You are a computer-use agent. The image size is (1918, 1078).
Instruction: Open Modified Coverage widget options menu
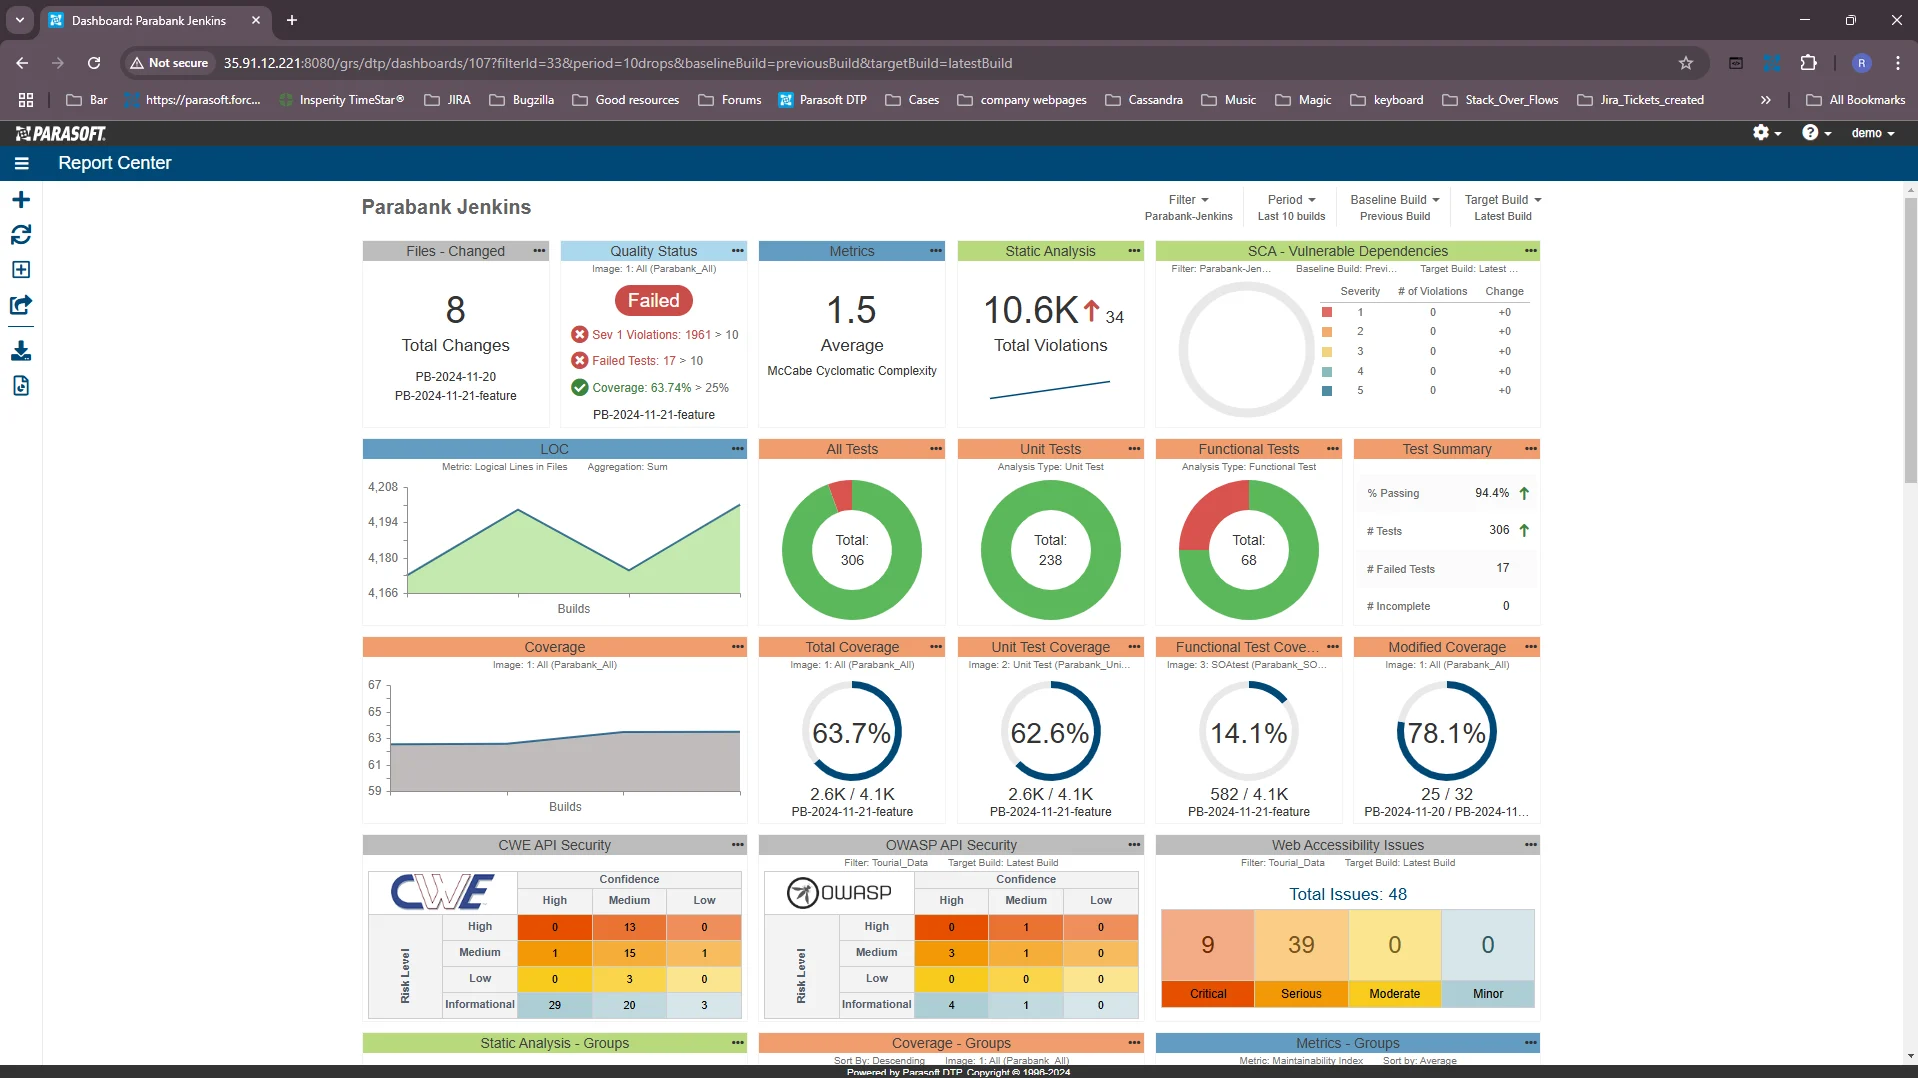[x=1531, y=647]
